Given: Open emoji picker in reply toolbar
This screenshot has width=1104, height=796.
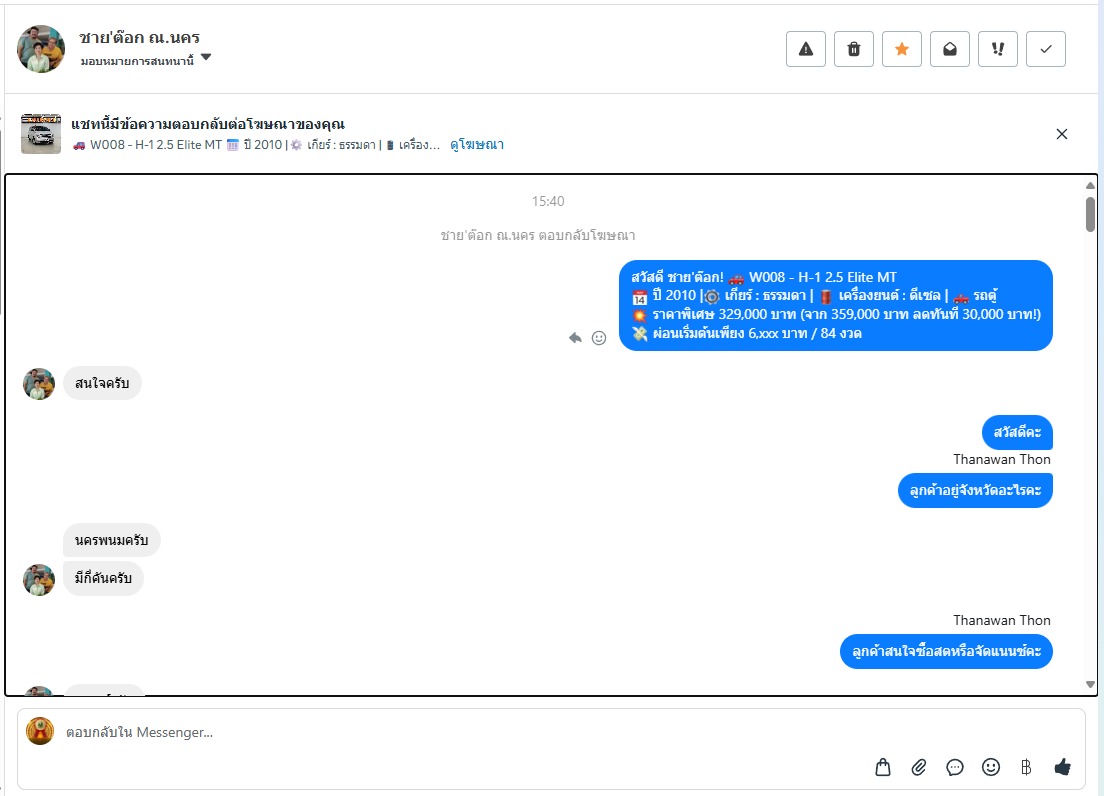Looking at the screenshot, I should (x=991, y=767).
